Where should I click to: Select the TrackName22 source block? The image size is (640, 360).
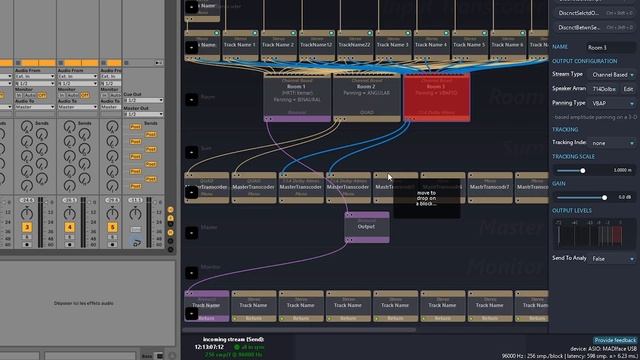pyautogui.click(x=355, y=45)
